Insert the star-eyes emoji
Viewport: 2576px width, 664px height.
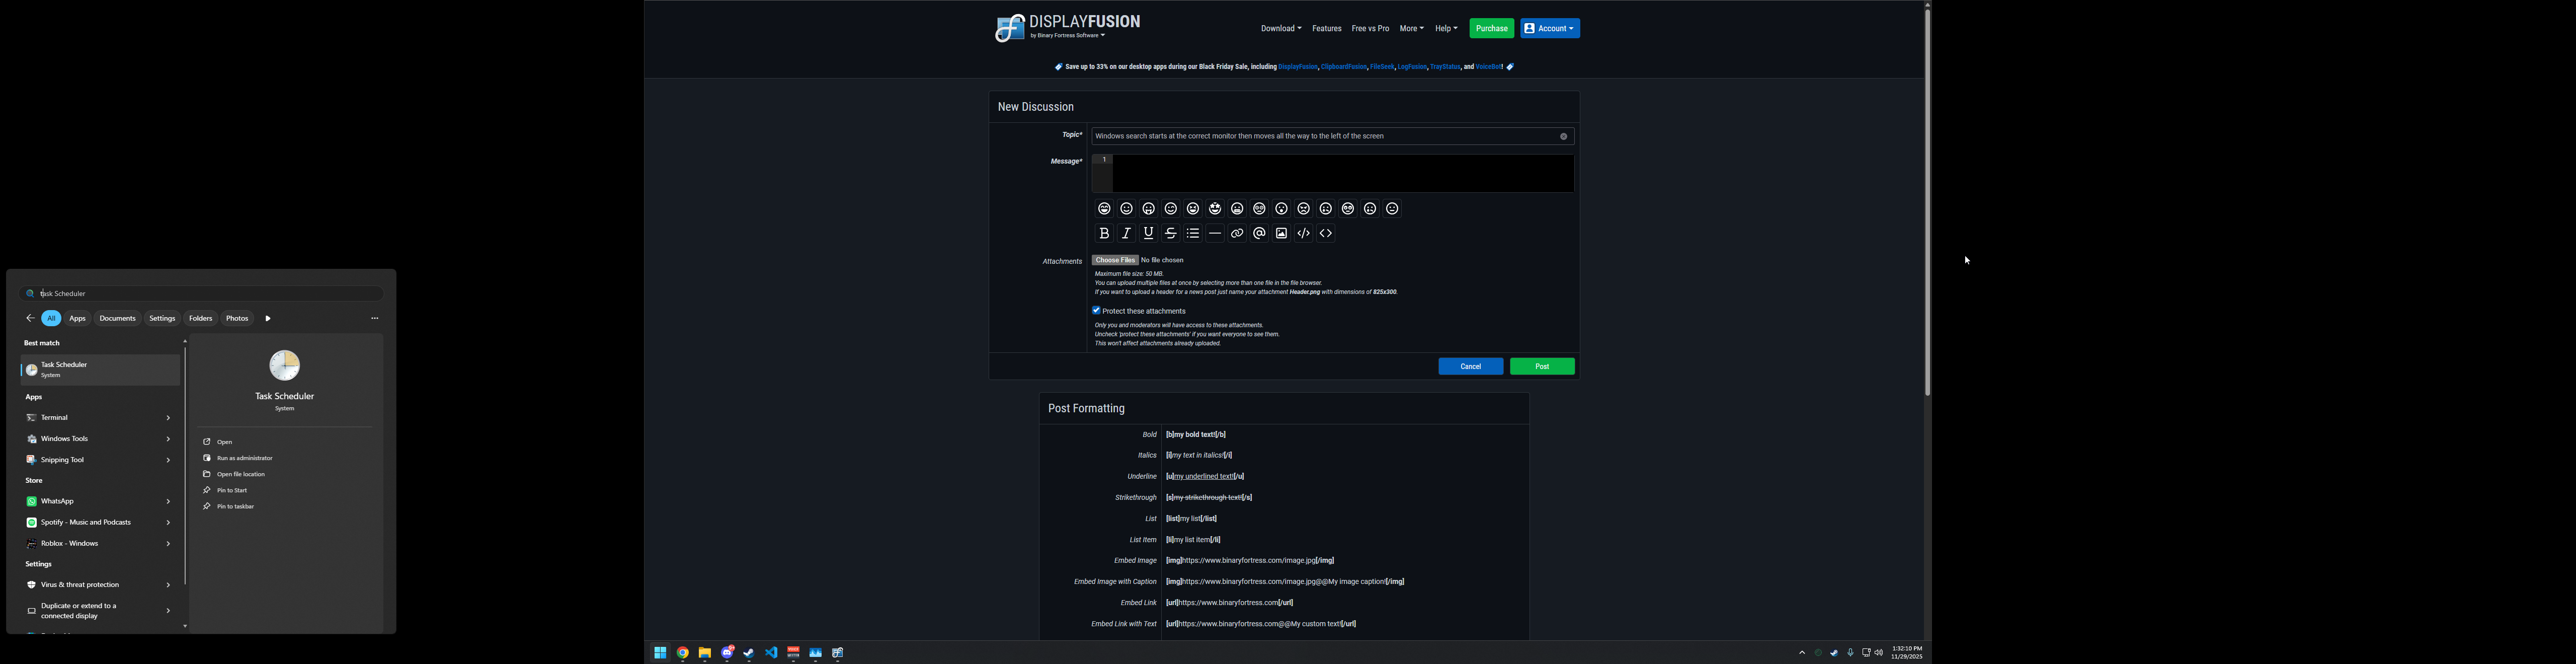(1215, 209)
